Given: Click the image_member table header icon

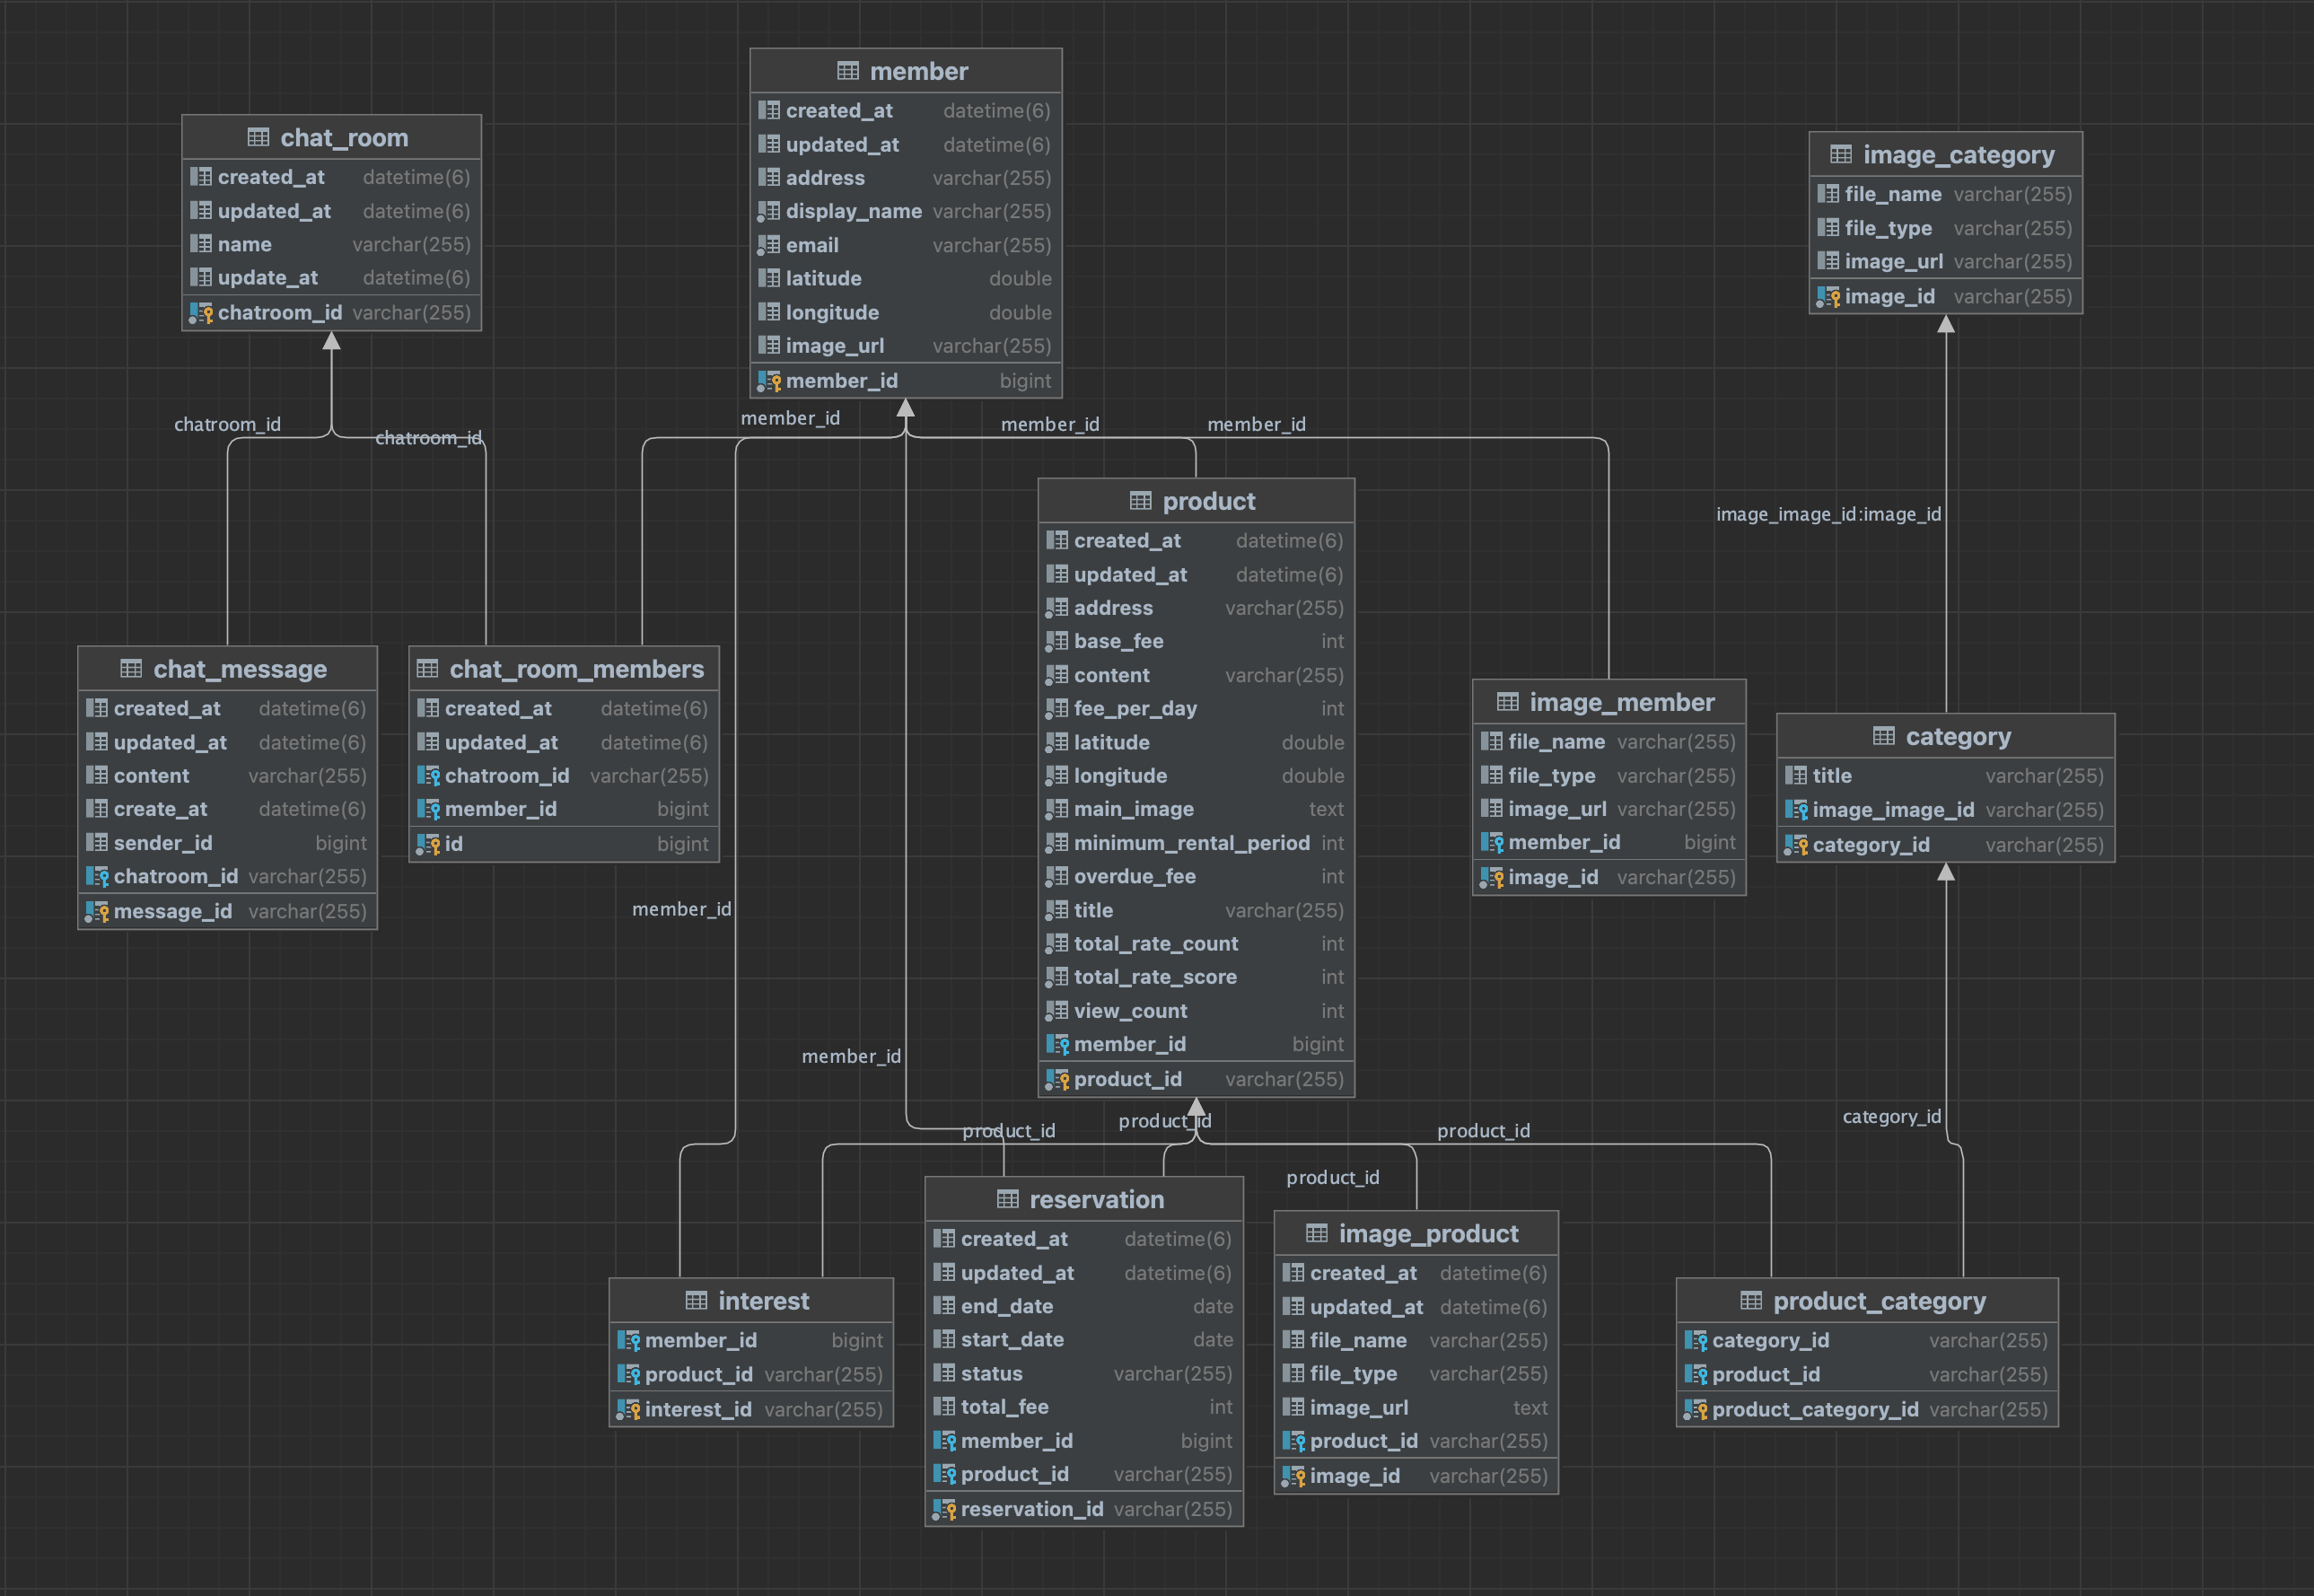Looking at the screenshot, I should click(x=1508, y=702).
